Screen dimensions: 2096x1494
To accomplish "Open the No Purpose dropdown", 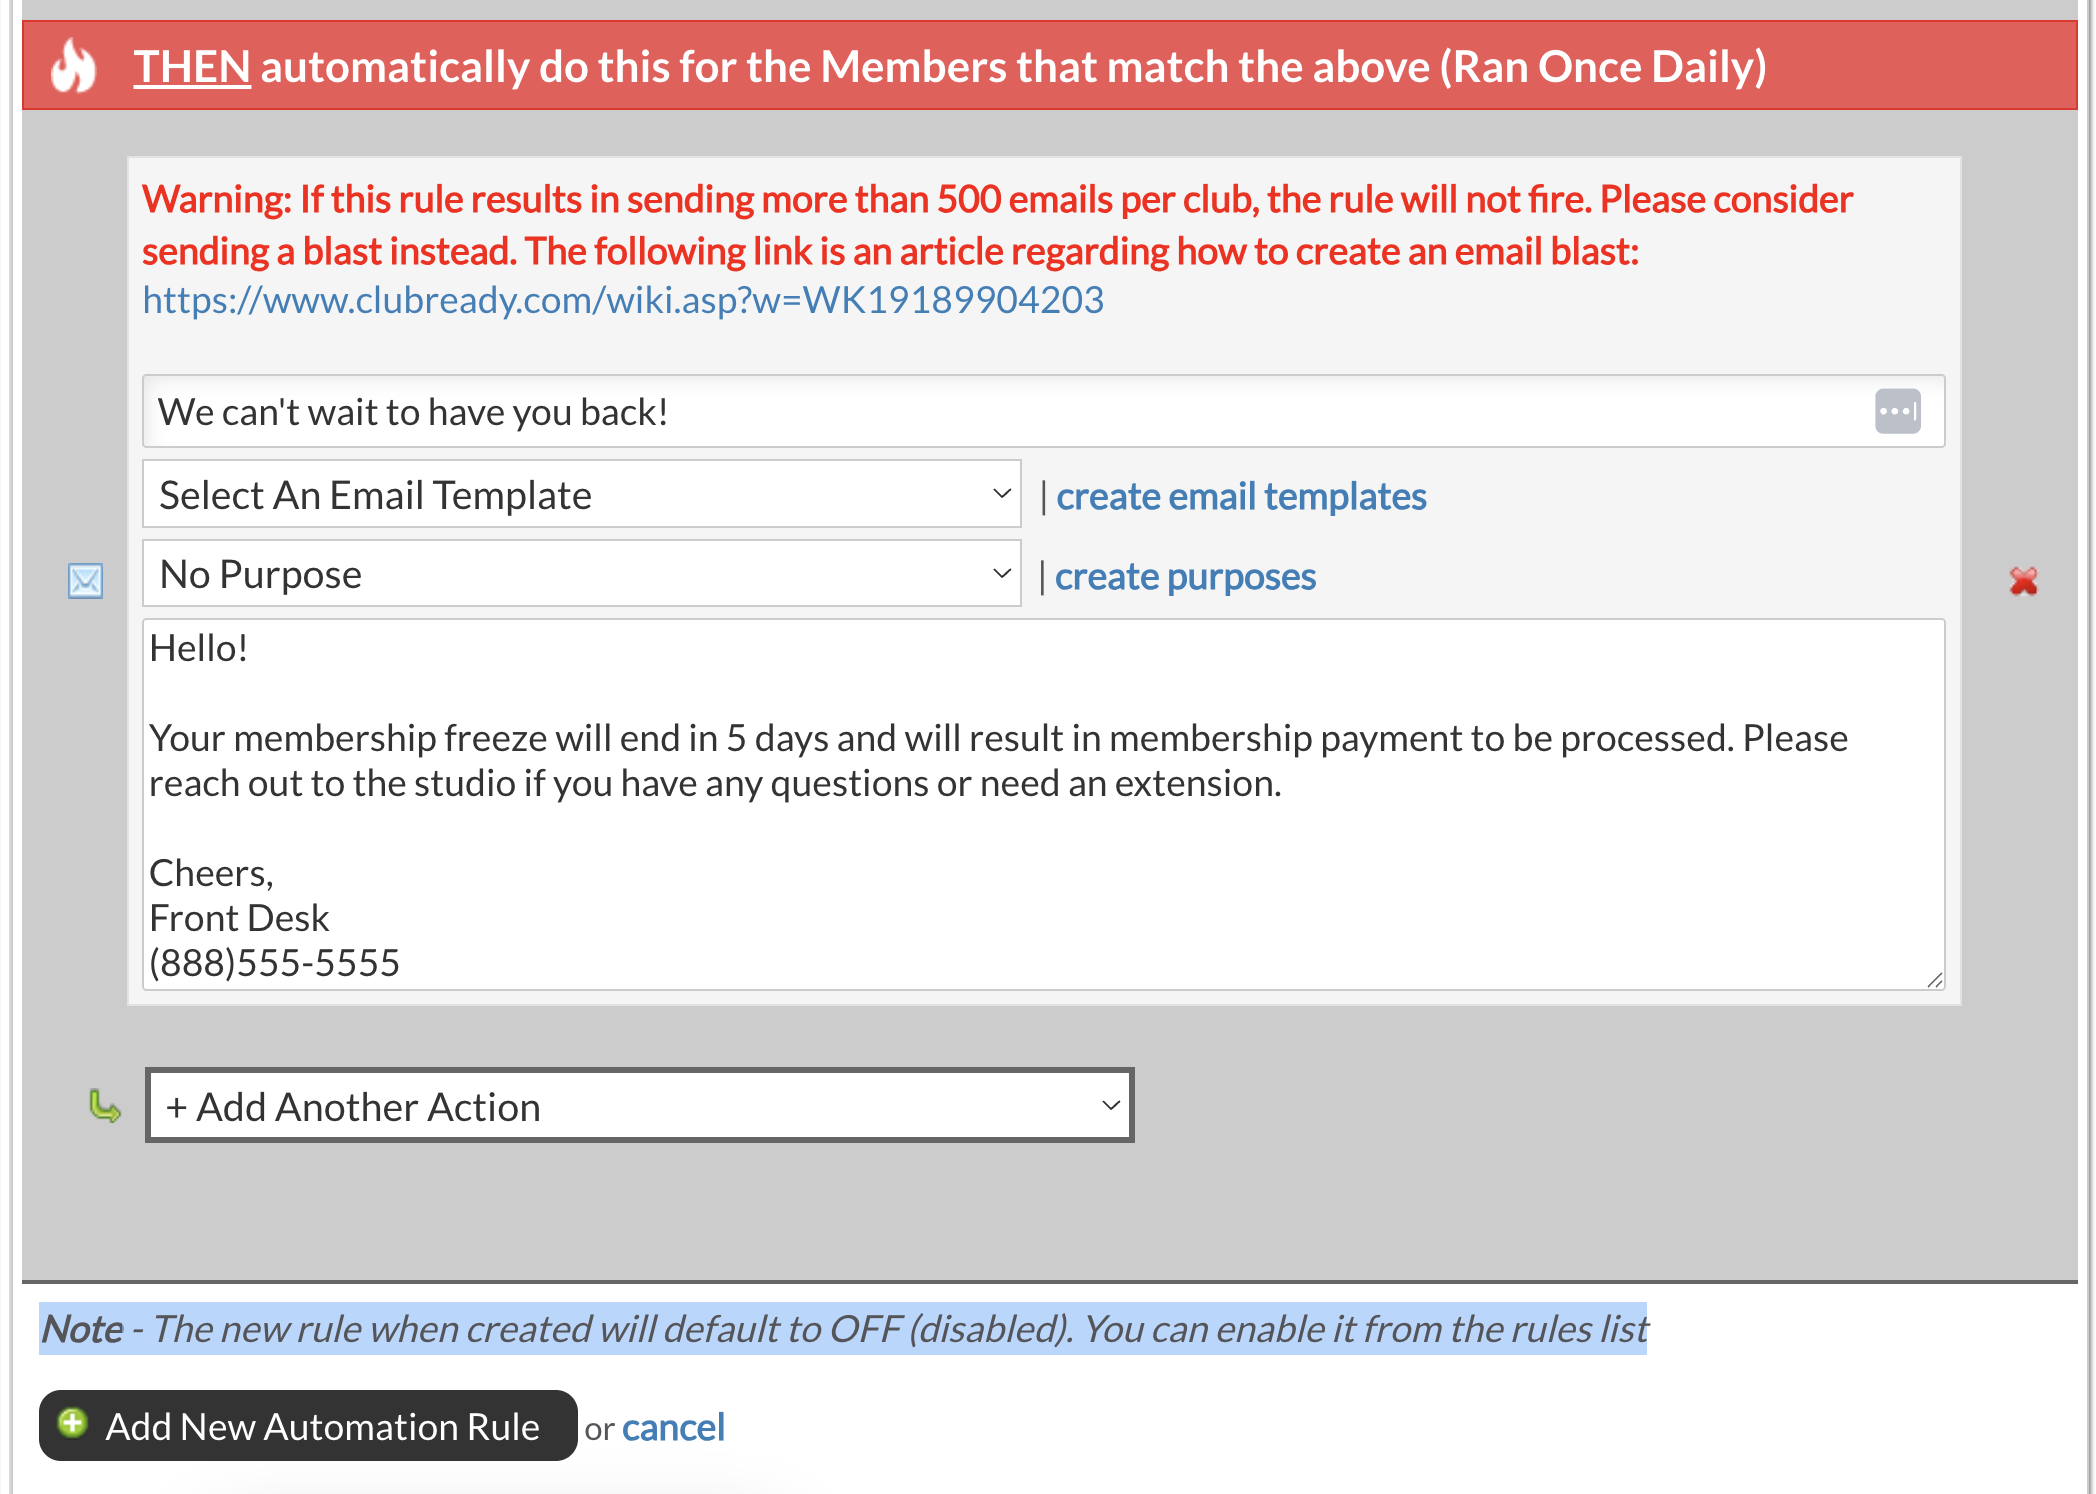I will [582, 574].
